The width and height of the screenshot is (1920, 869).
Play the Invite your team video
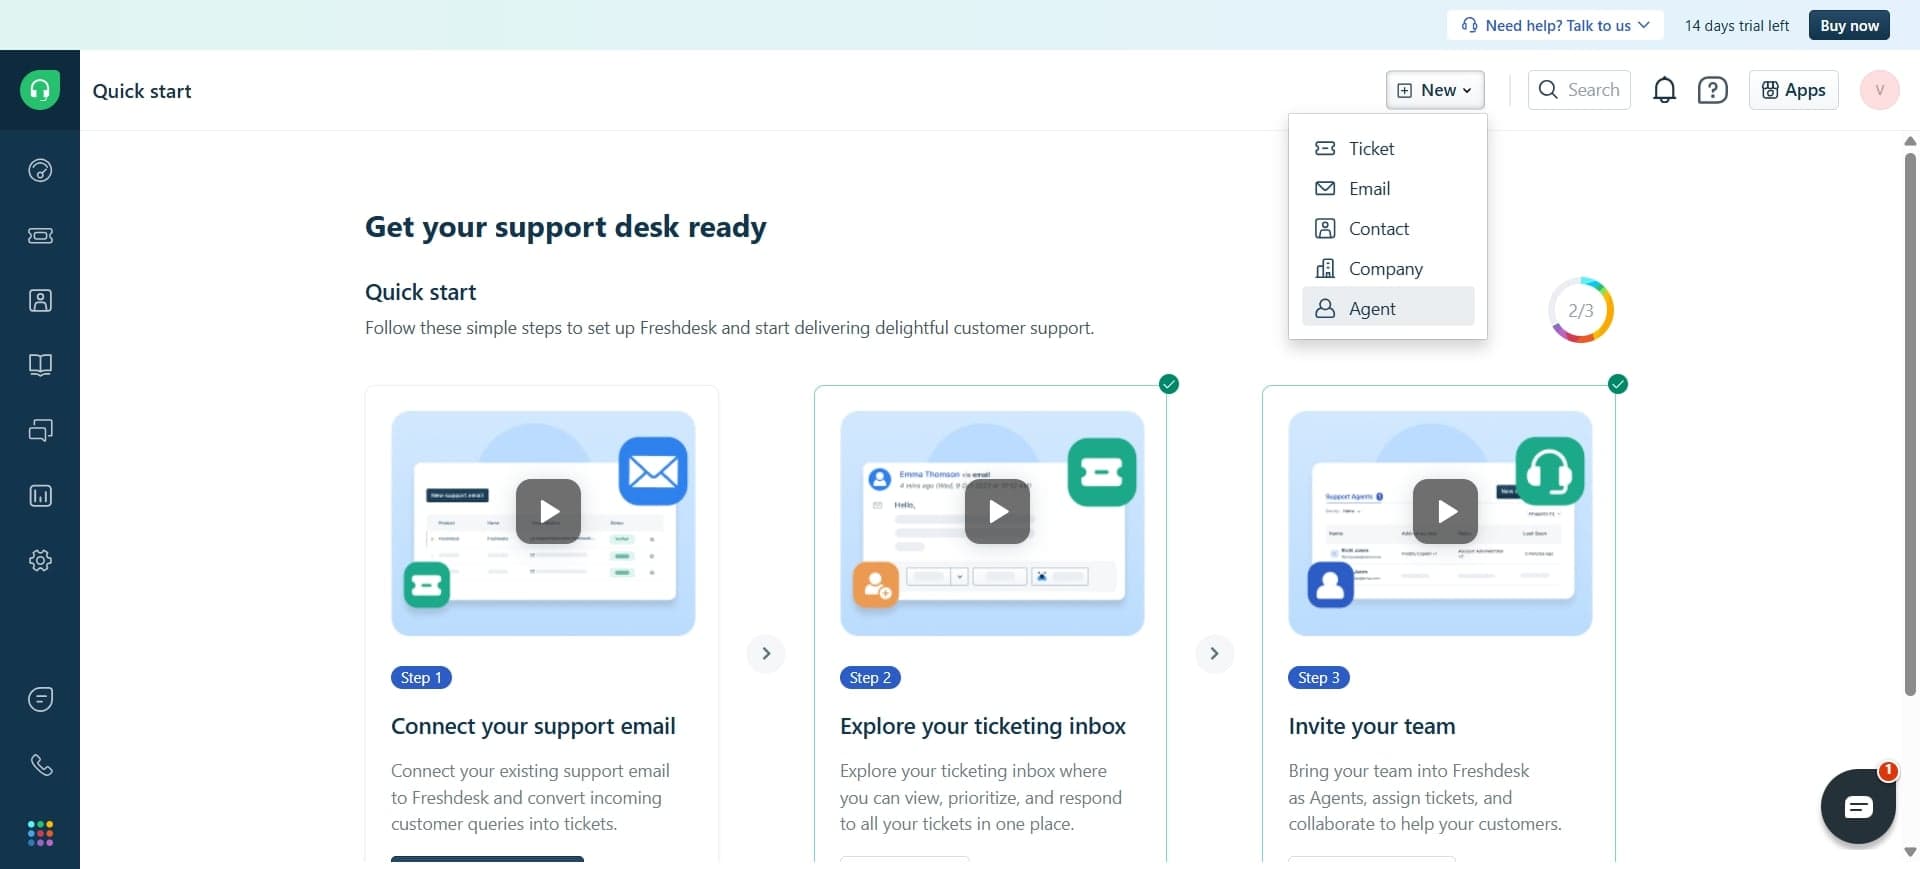pos(1444,511)
